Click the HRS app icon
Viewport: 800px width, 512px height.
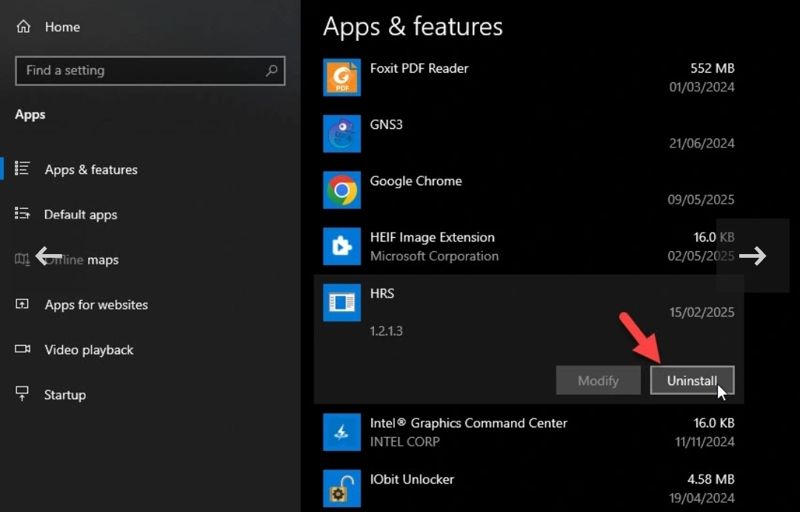342,302
